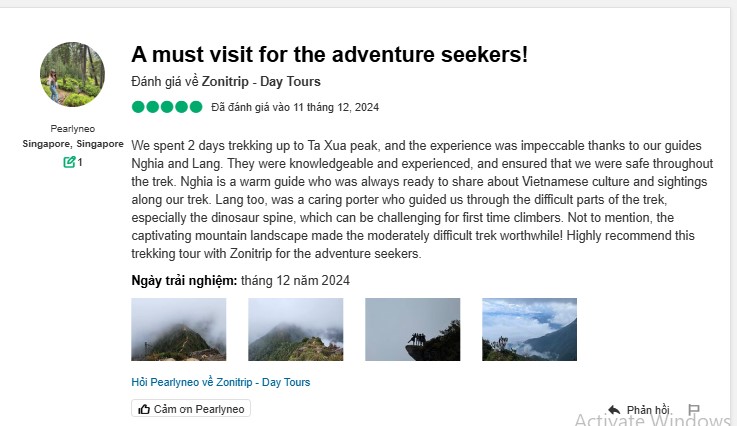Screen dimensions: 737x426
Task: Click Pearlyneo's profile avatar photo
Action: click(x=72, y=74)
